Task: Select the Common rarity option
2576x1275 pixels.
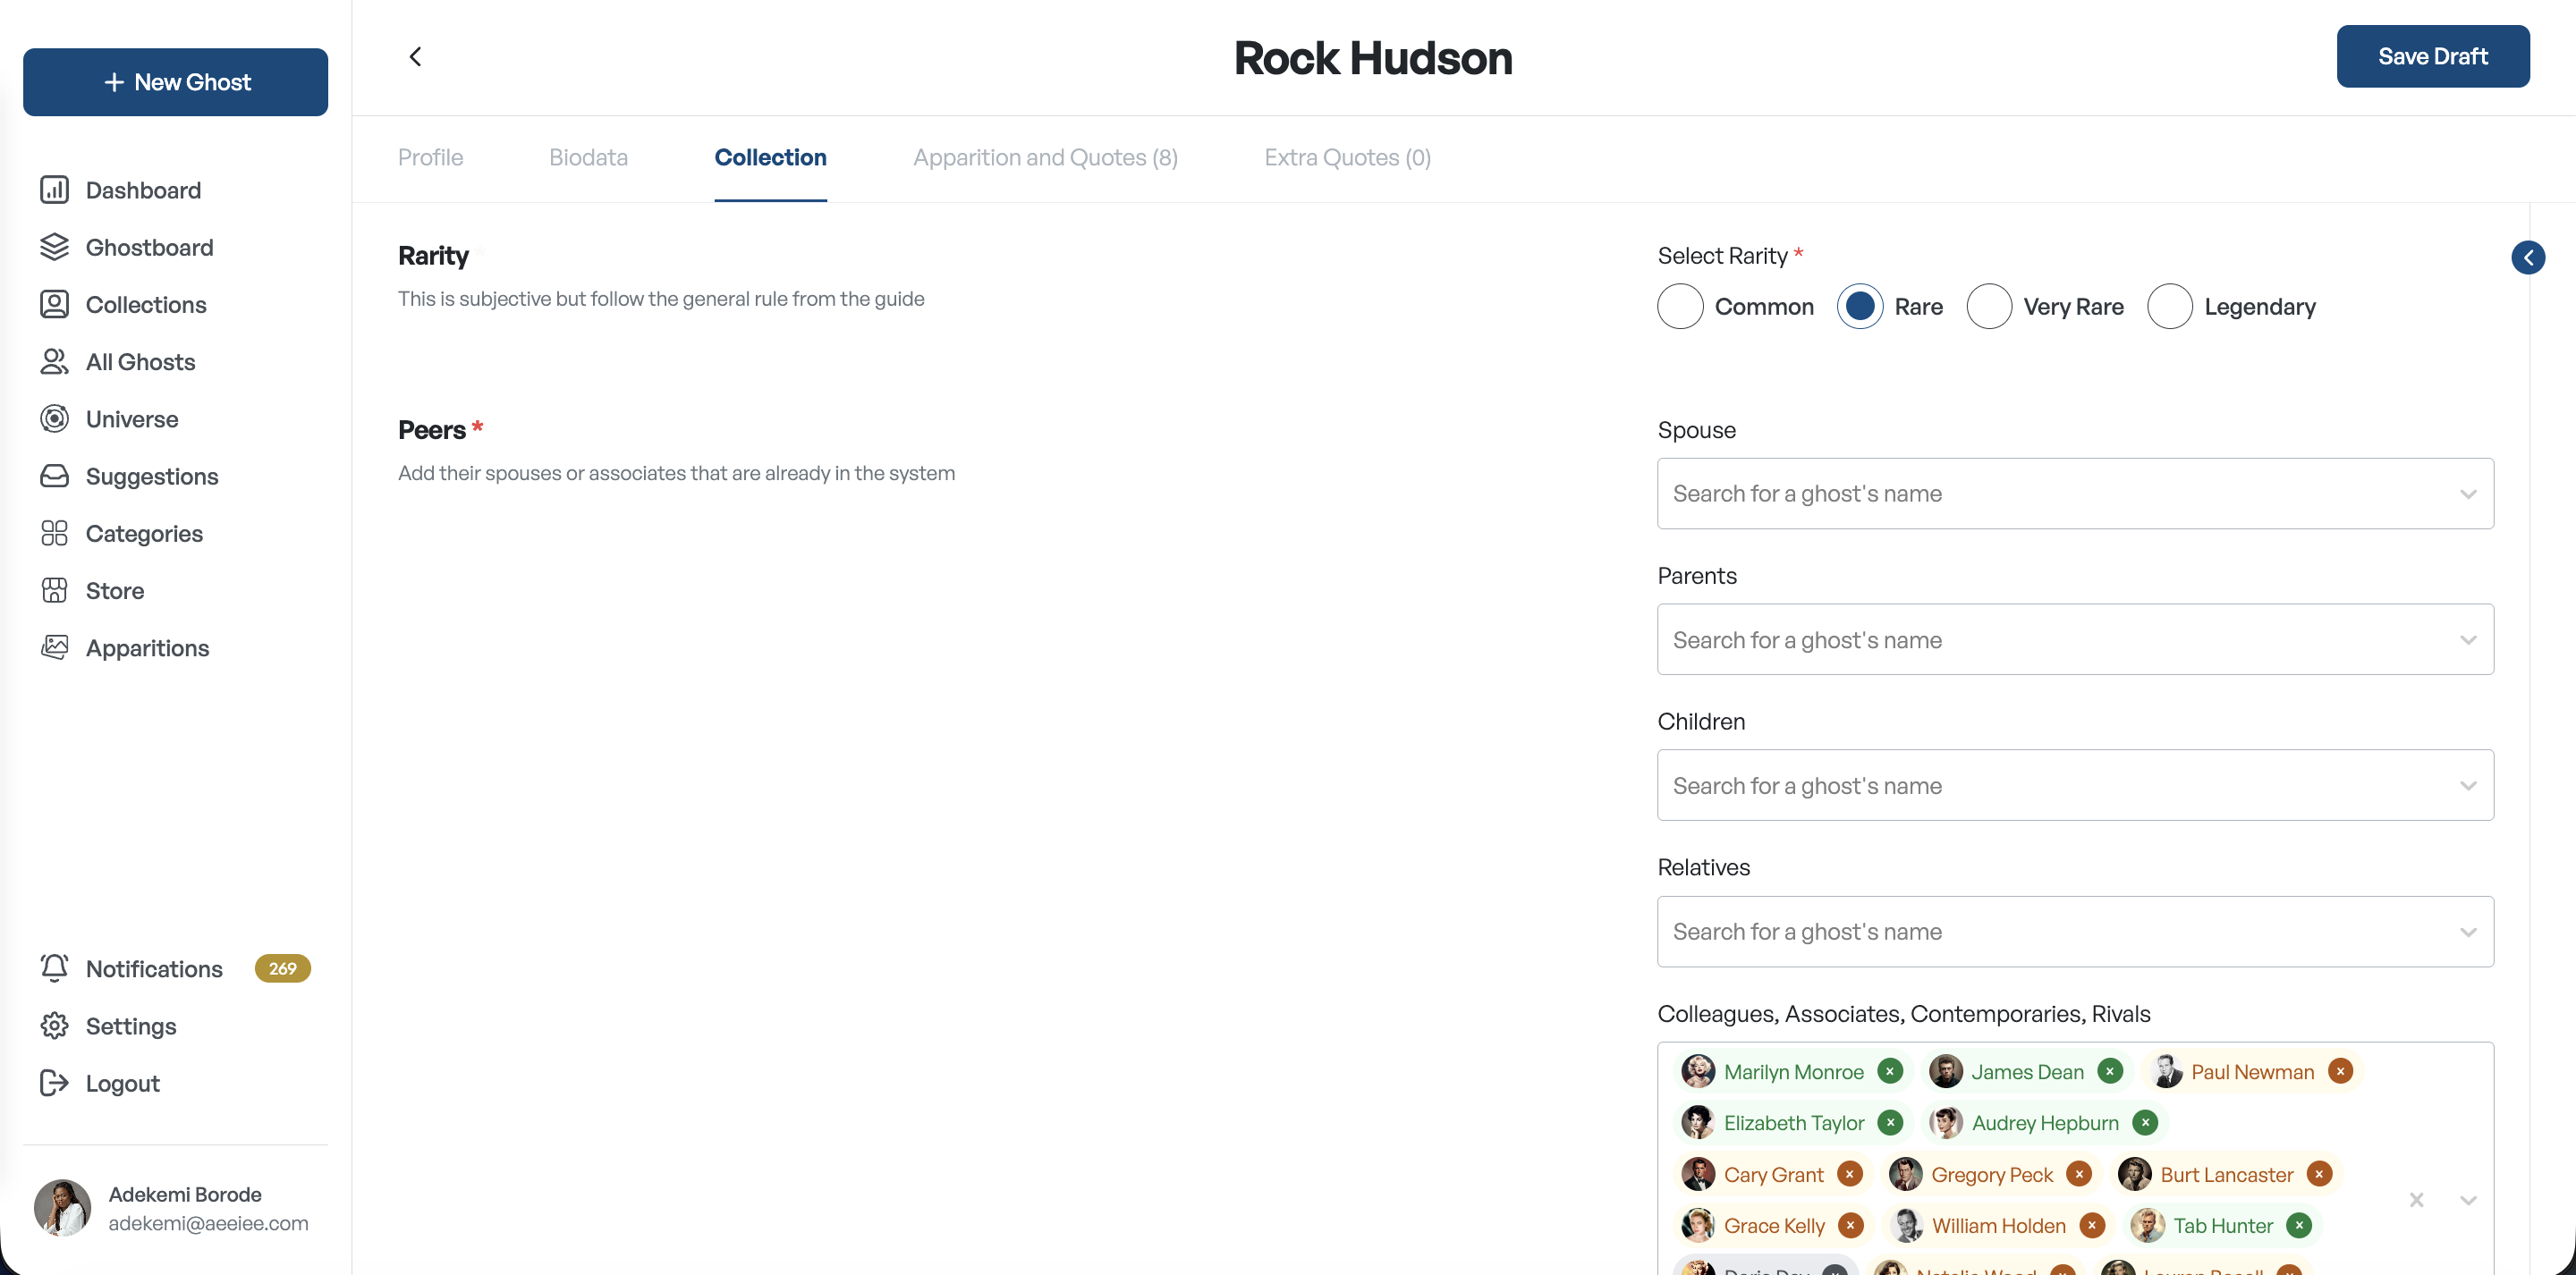Action: point(1680,307)
